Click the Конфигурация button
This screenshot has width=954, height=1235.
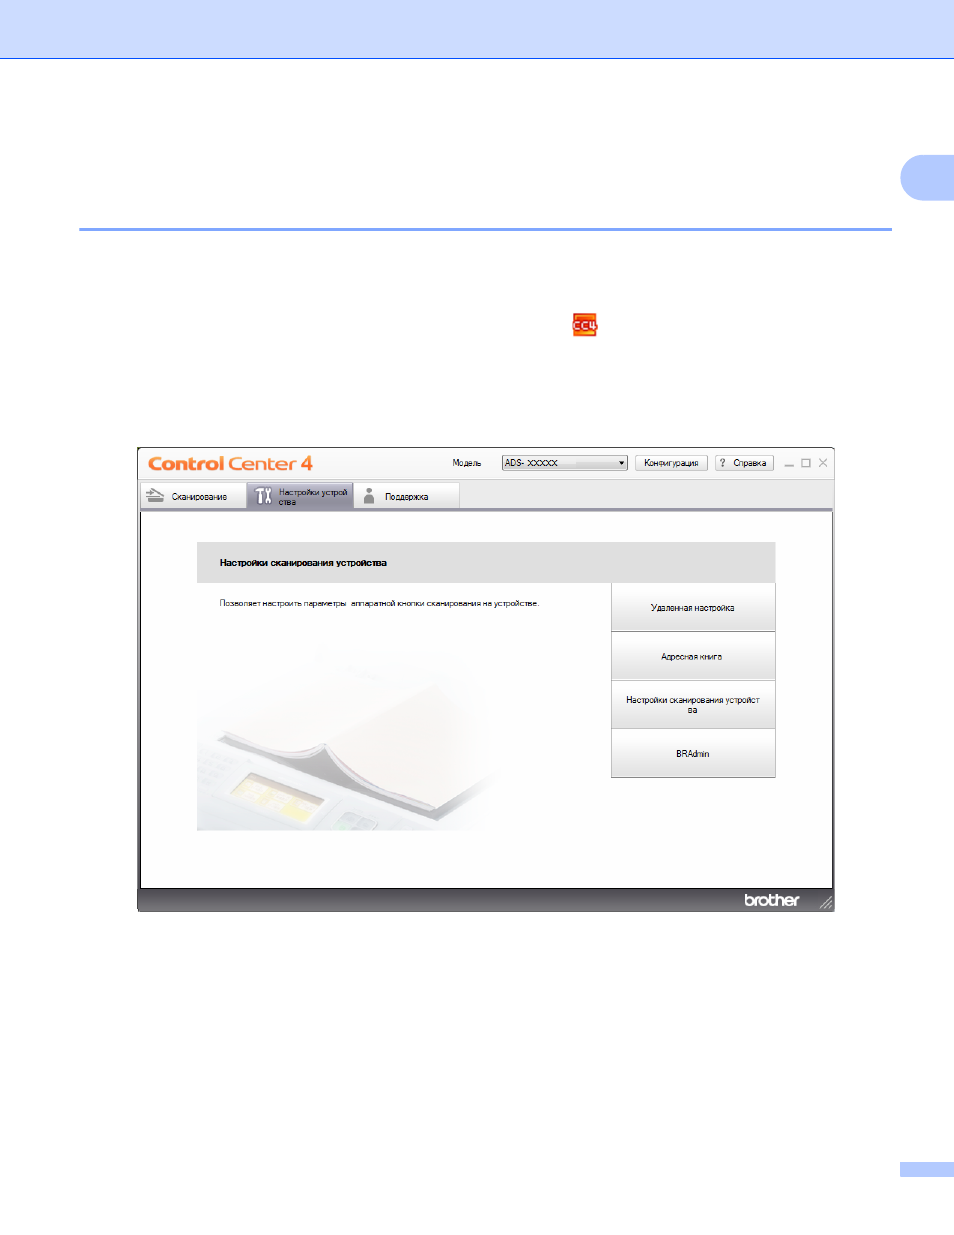tap(671, 463)
